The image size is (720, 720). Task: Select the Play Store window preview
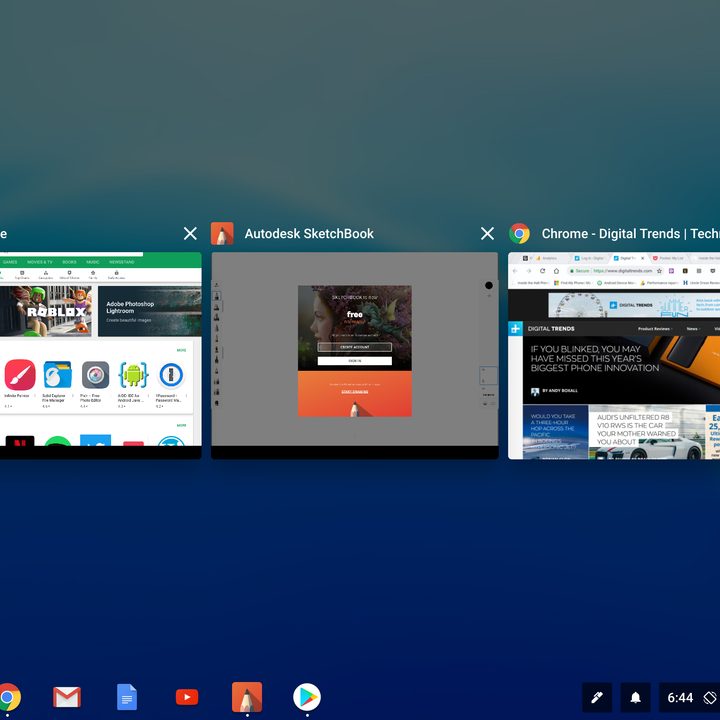pos(101,355)
